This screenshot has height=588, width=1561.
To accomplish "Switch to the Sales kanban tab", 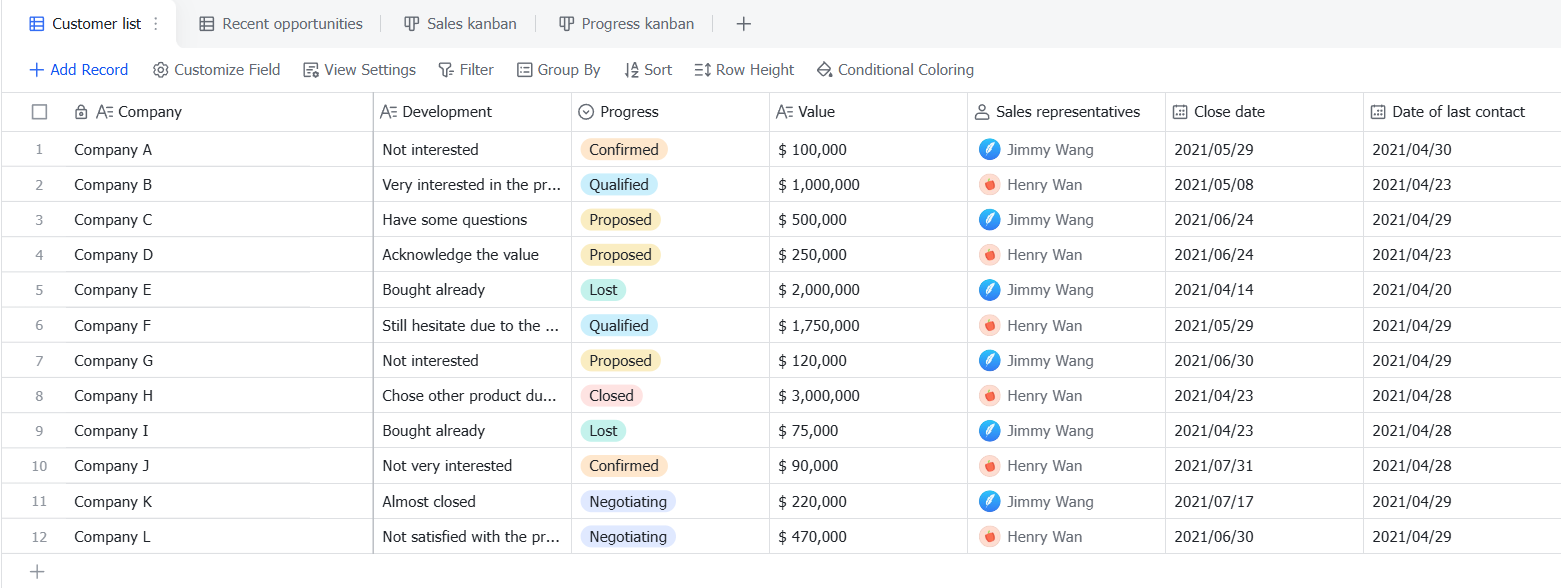I will coord(461,24).
